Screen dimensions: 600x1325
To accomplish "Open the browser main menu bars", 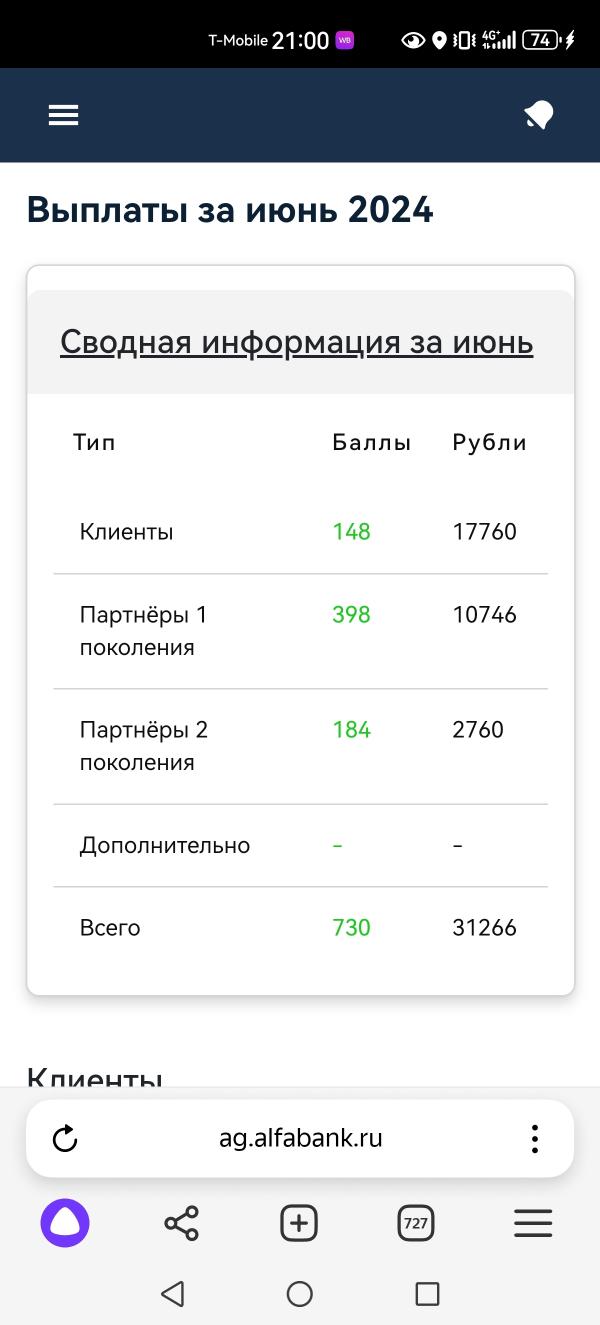I will pos(533,1223).
